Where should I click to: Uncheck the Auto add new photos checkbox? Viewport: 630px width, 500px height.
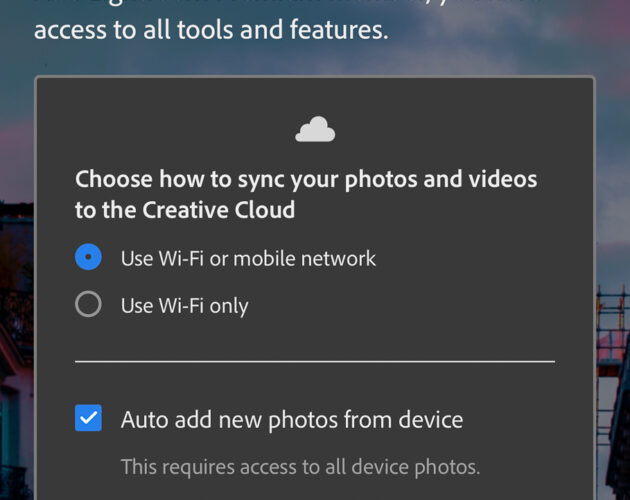[88, 418]
